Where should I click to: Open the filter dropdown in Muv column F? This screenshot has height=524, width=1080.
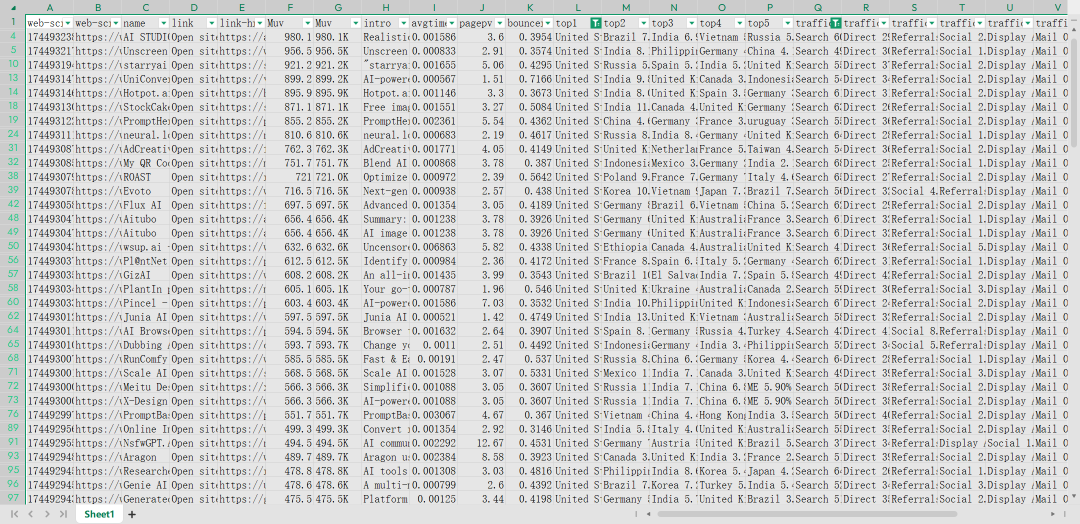tap(309, 23)
